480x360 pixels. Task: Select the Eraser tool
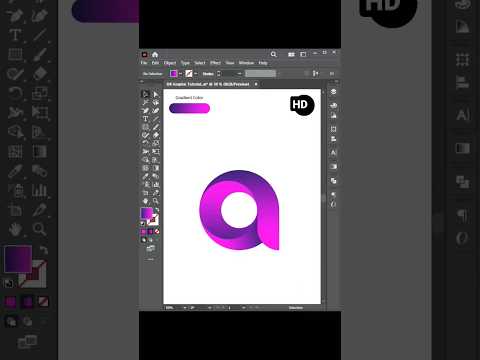[156, 135]
